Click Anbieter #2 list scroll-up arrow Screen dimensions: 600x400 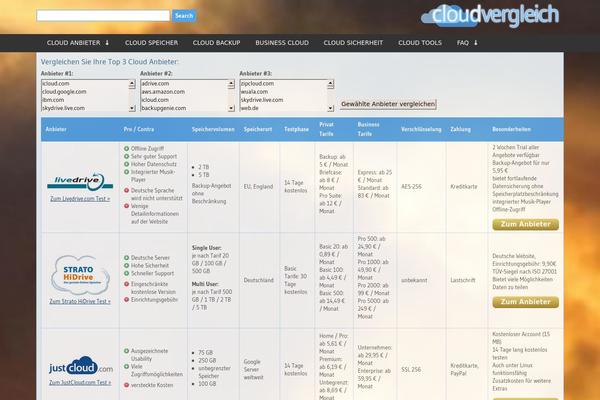click(231, 84)
